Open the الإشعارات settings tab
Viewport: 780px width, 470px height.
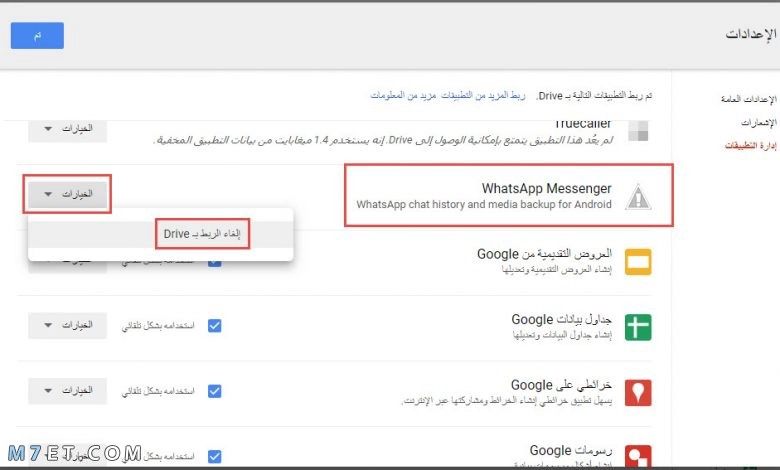pyautogui.click(x=759, y=122)
